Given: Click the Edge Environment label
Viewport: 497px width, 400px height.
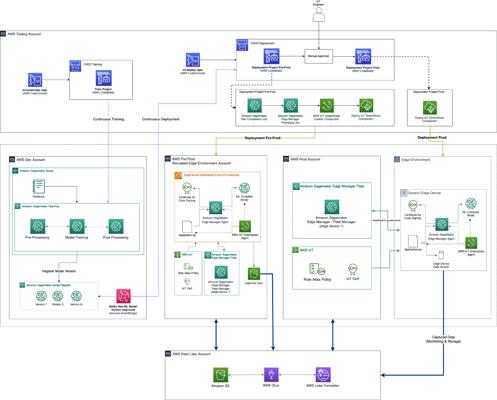Looking at the screenshot, I should (416, 160).
